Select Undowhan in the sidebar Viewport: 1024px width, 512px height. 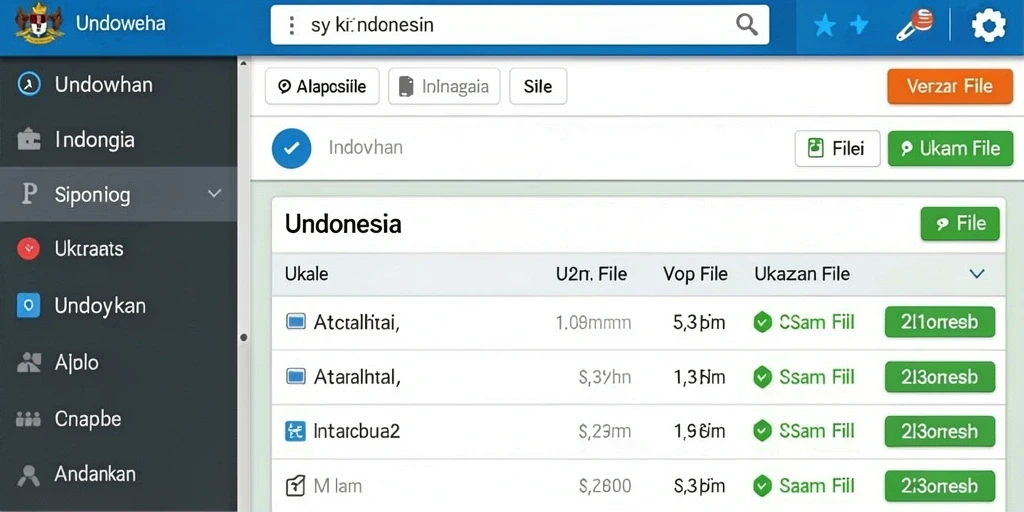coord(118,84)
